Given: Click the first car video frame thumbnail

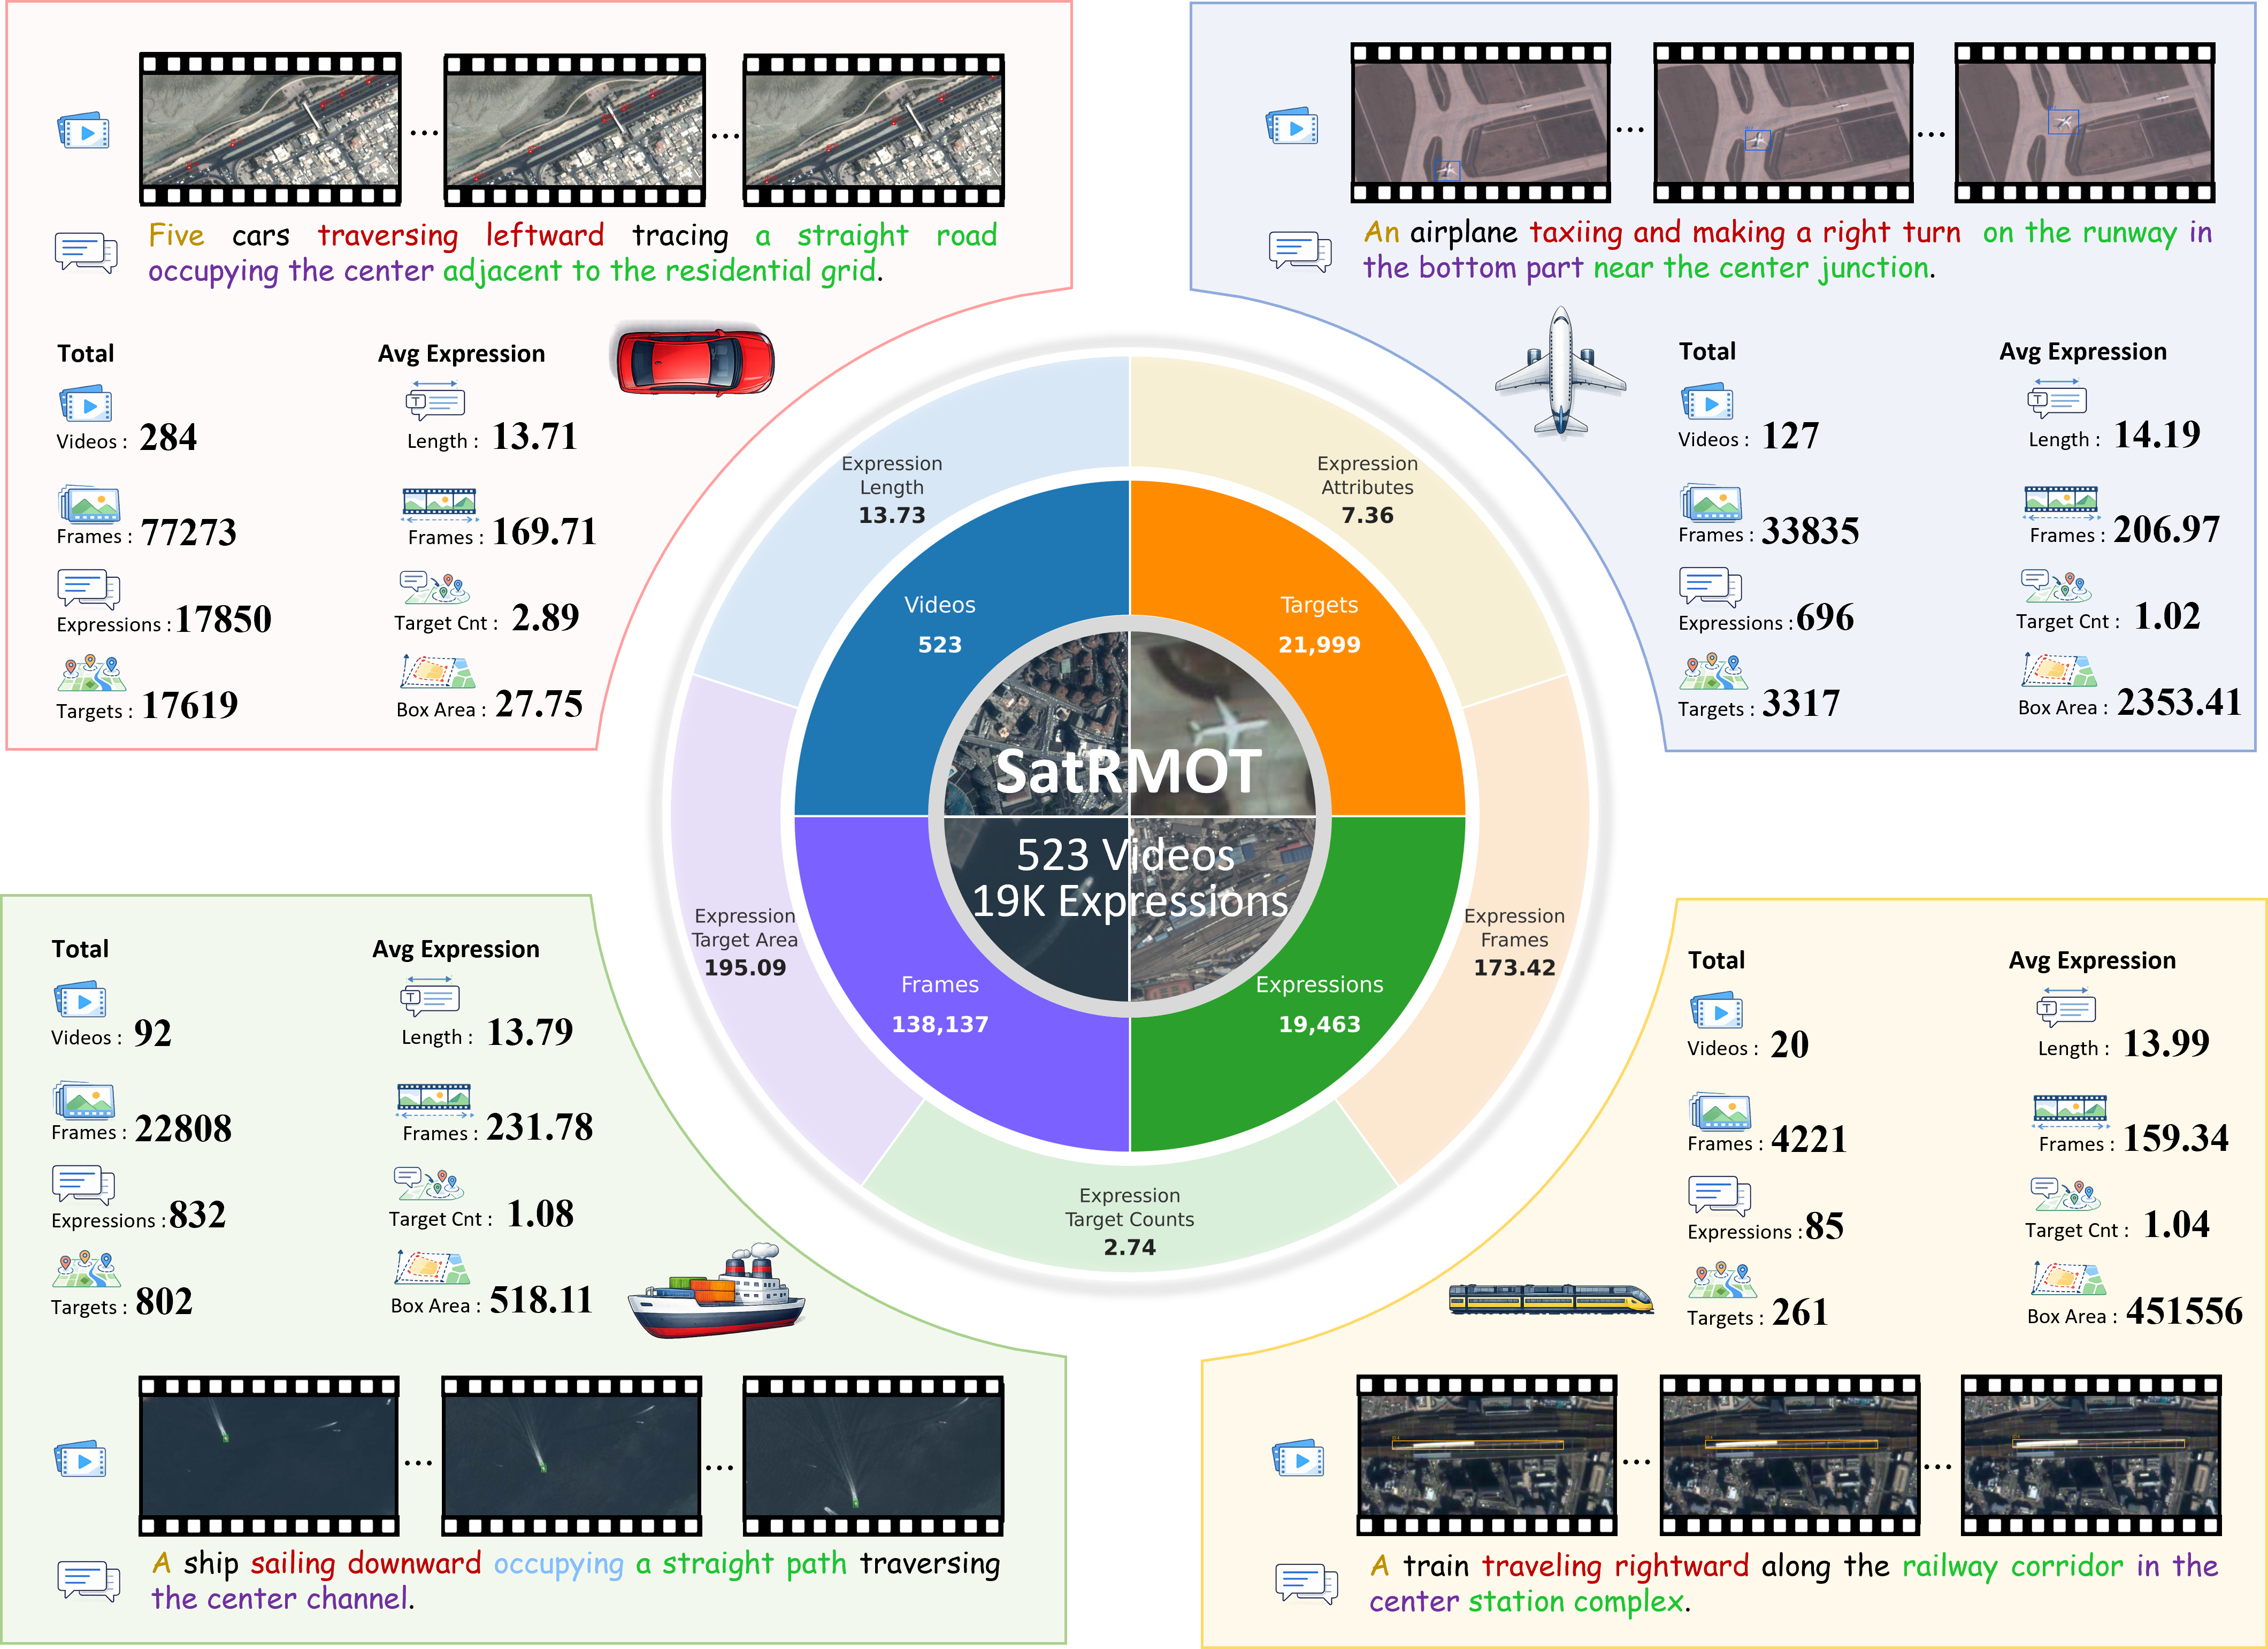Looking at the screenshot, I should tap(270, 130).
